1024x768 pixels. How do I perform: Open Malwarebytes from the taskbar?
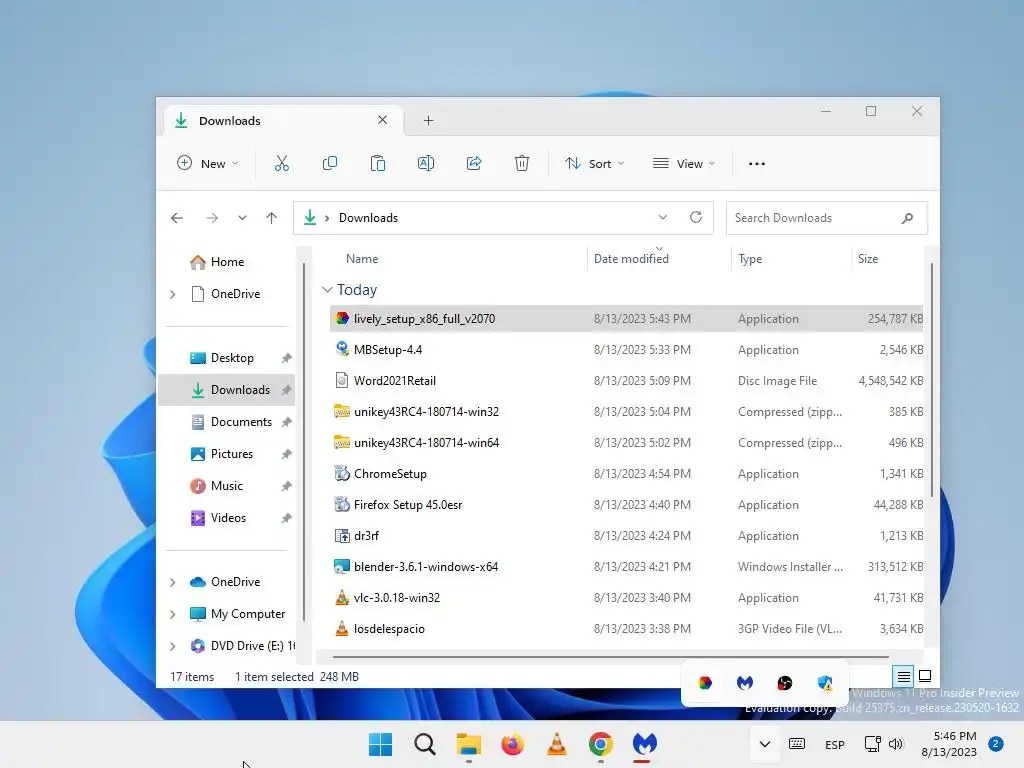[x=645, y=744]
